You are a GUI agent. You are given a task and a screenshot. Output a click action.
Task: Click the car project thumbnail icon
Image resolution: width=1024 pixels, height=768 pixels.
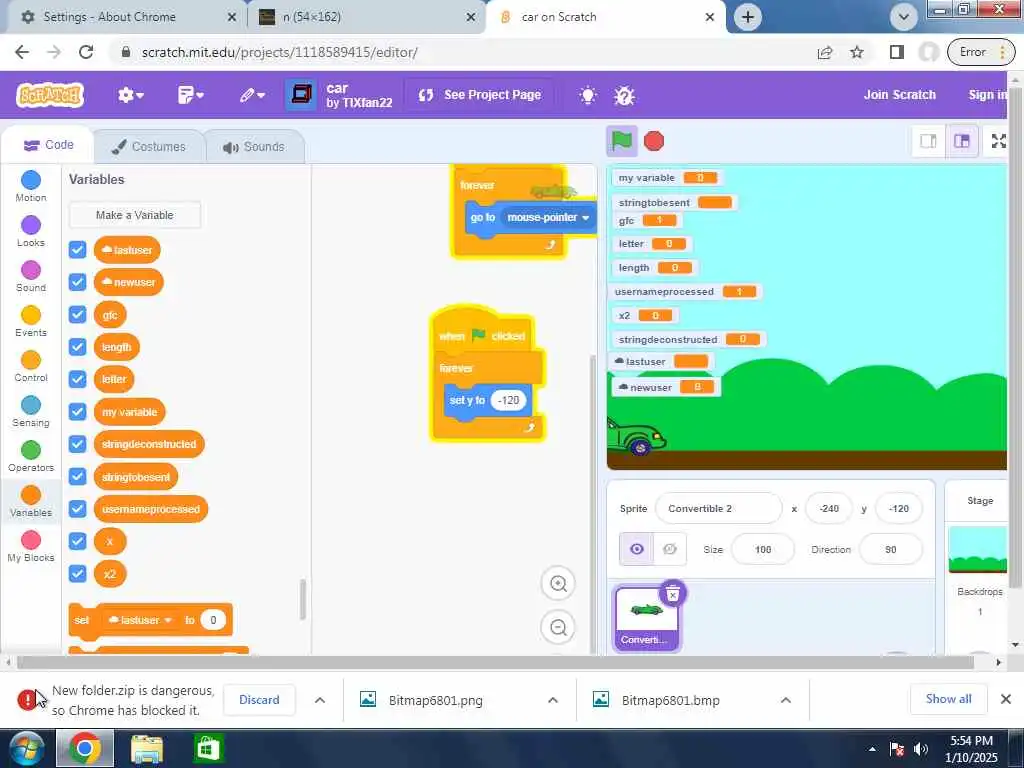pos(301,95)
